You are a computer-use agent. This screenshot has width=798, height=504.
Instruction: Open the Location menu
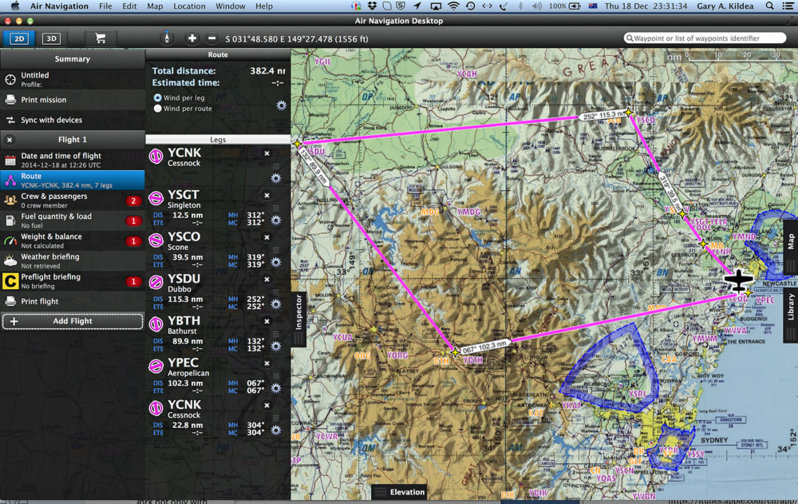(189, 6)
